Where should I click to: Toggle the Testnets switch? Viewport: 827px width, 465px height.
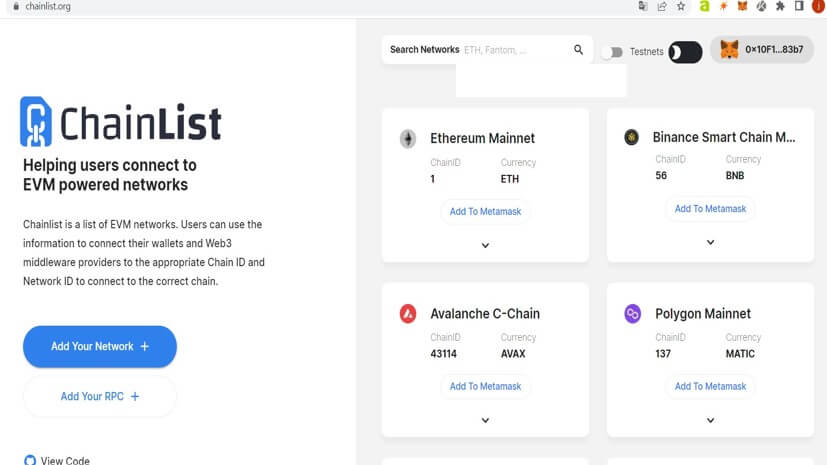click(x=612, y=52)
